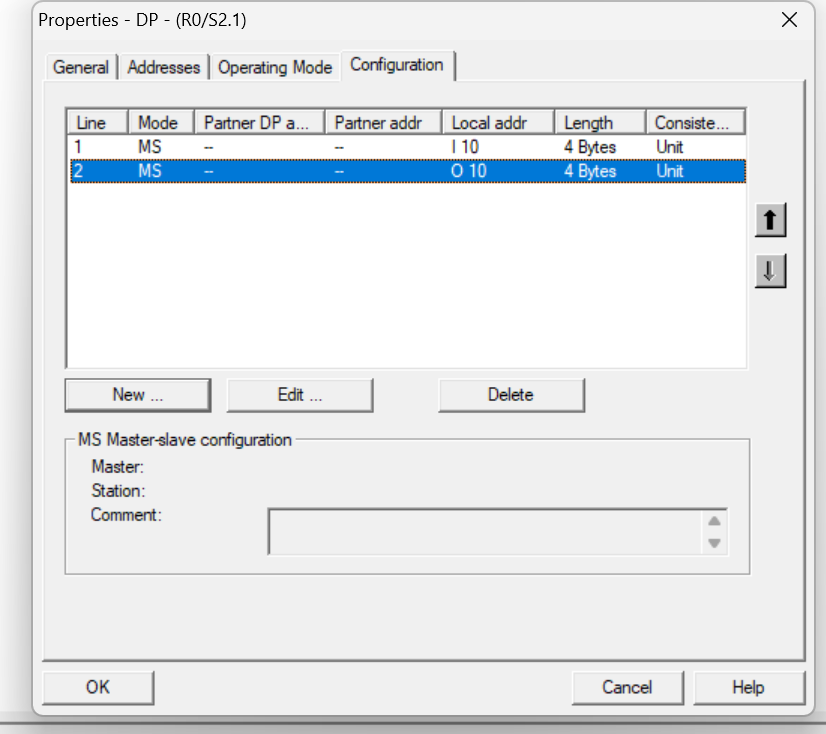The height and width of the screenshot is (734, 826).
Task: Click the 4 Bytes length in row 2
Action: 590,171
